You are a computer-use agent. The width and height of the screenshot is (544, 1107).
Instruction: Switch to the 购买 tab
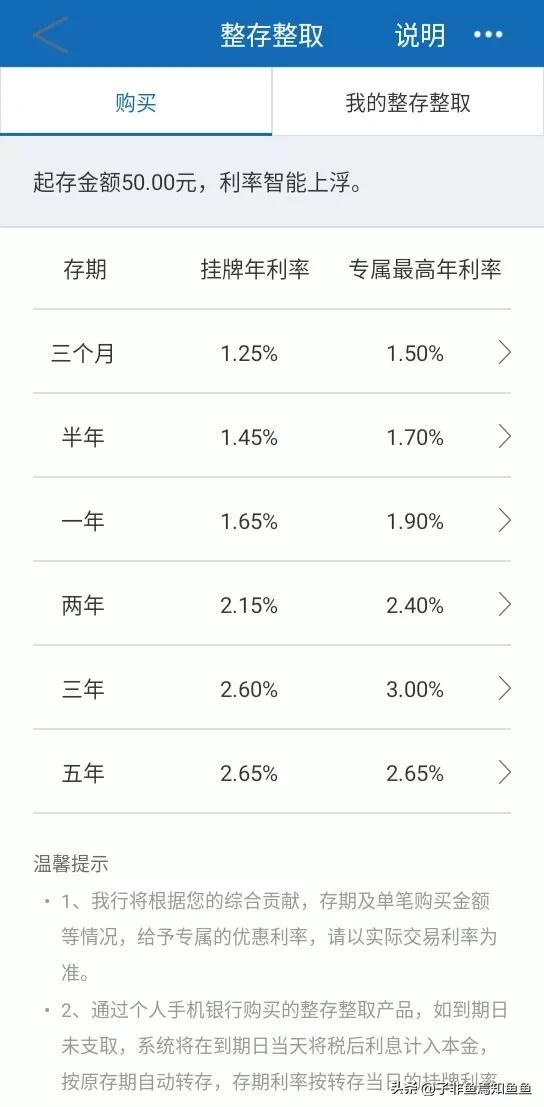coord(135,102)
